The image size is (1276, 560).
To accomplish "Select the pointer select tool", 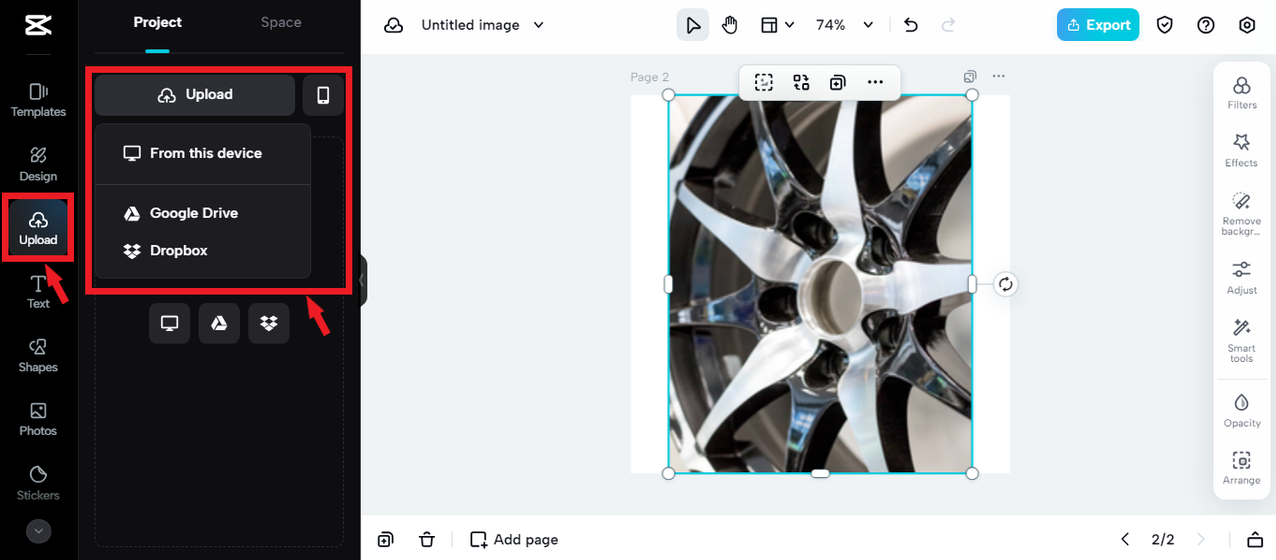I will [x=693, y=25].
